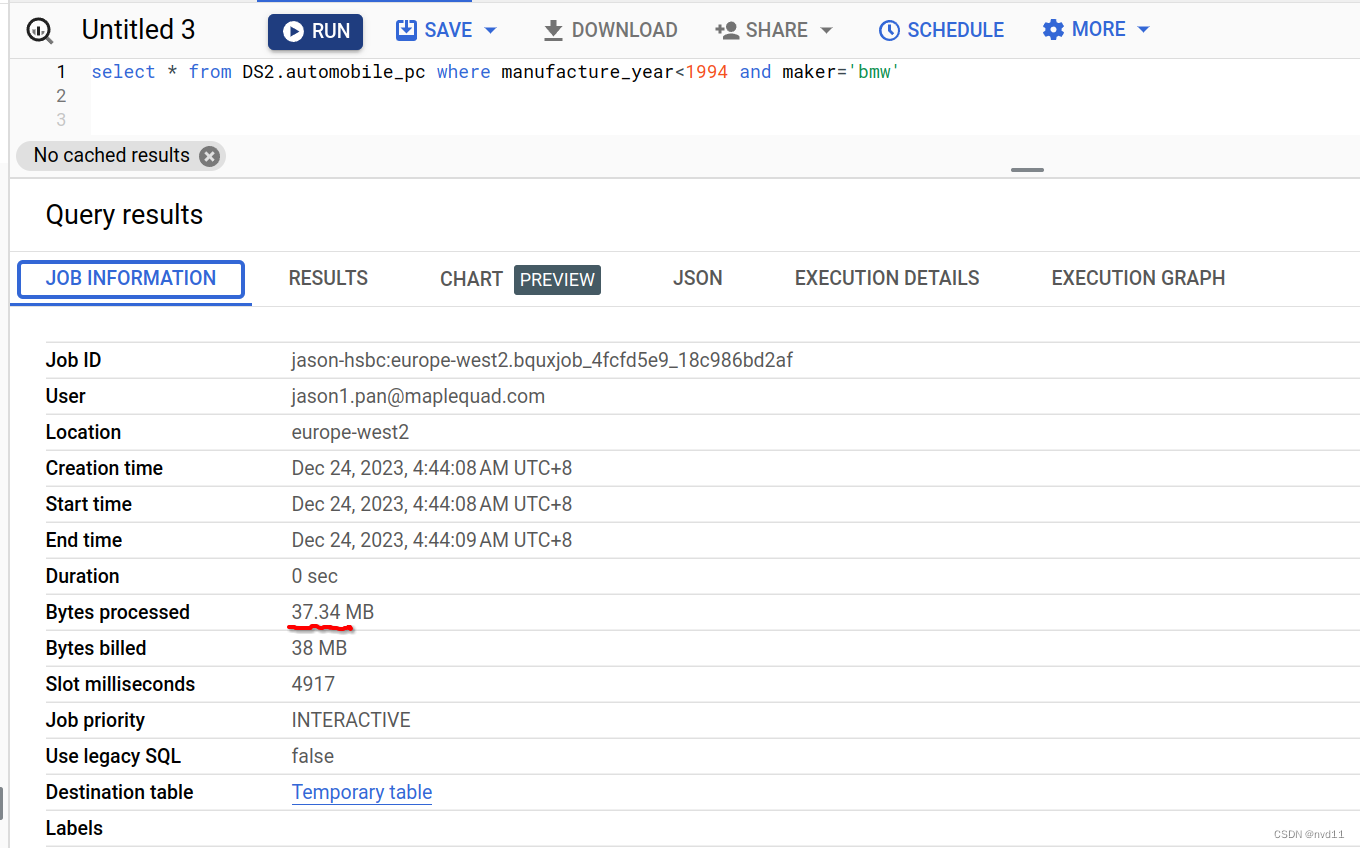Screen dimensions: 1360x848
Task: Click the No cached results label
Action: (111, 156)
